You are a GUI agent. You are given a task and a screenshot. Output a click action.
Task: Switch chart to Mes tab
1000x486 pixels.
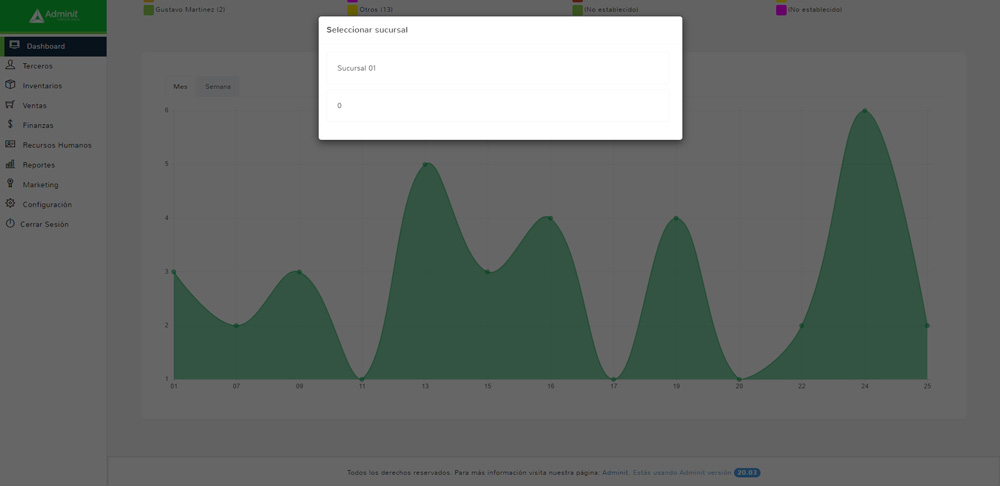tap(180, 87)
